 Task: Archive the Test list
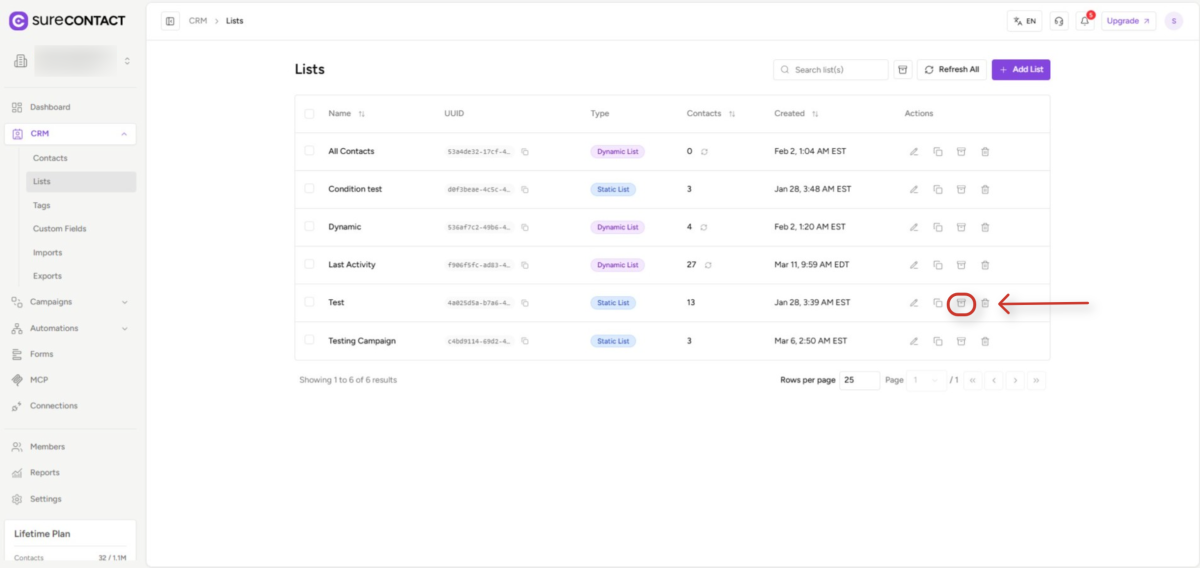[961, 303]
